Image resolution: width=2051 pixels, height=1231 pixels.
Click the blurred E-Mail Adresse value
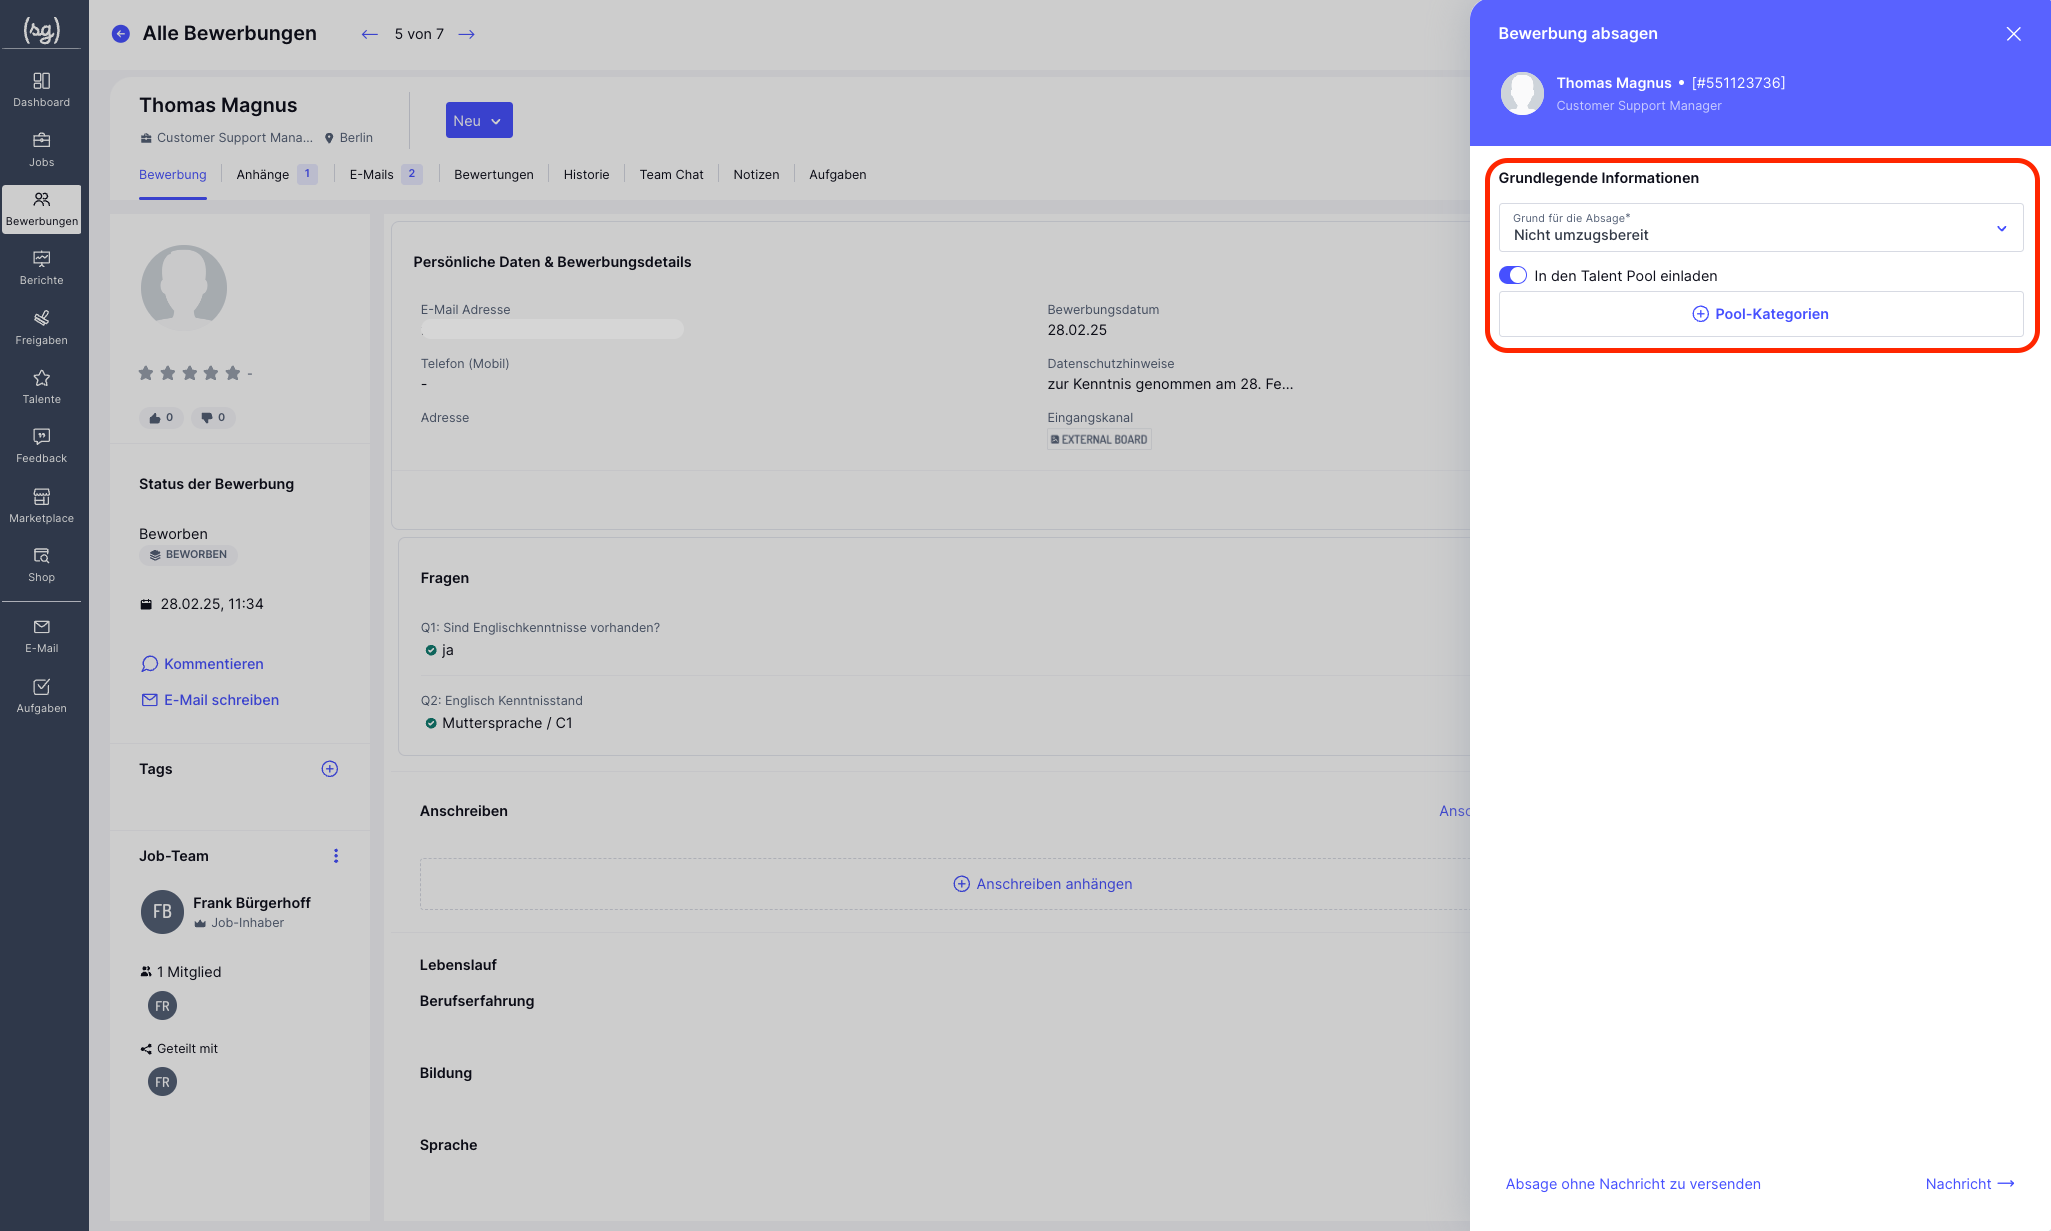[x=552, y=329]
